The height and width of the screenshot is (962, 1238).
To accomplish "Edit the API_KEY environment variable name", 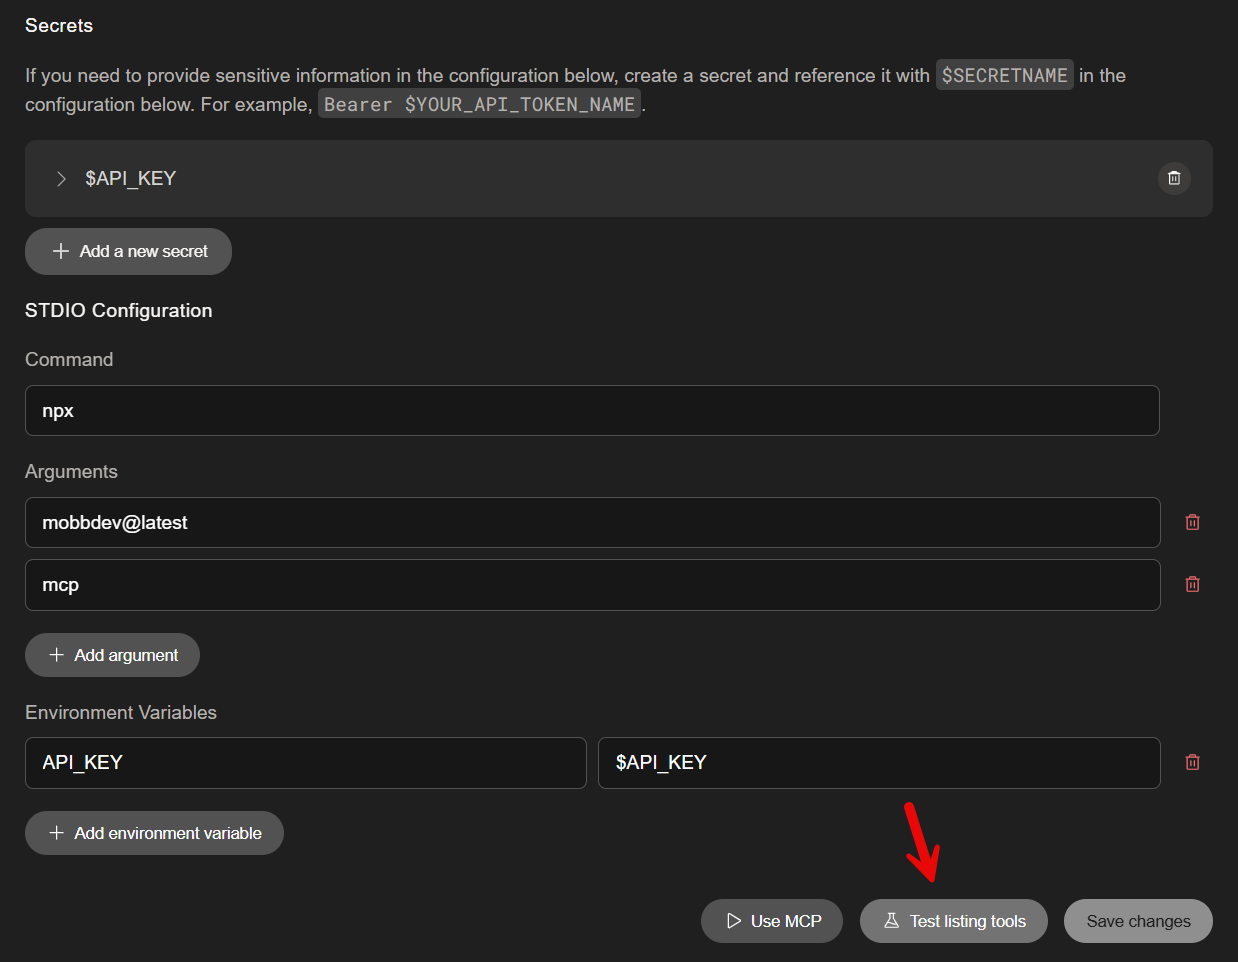I will pyautogui.click(x=305, y=763).
